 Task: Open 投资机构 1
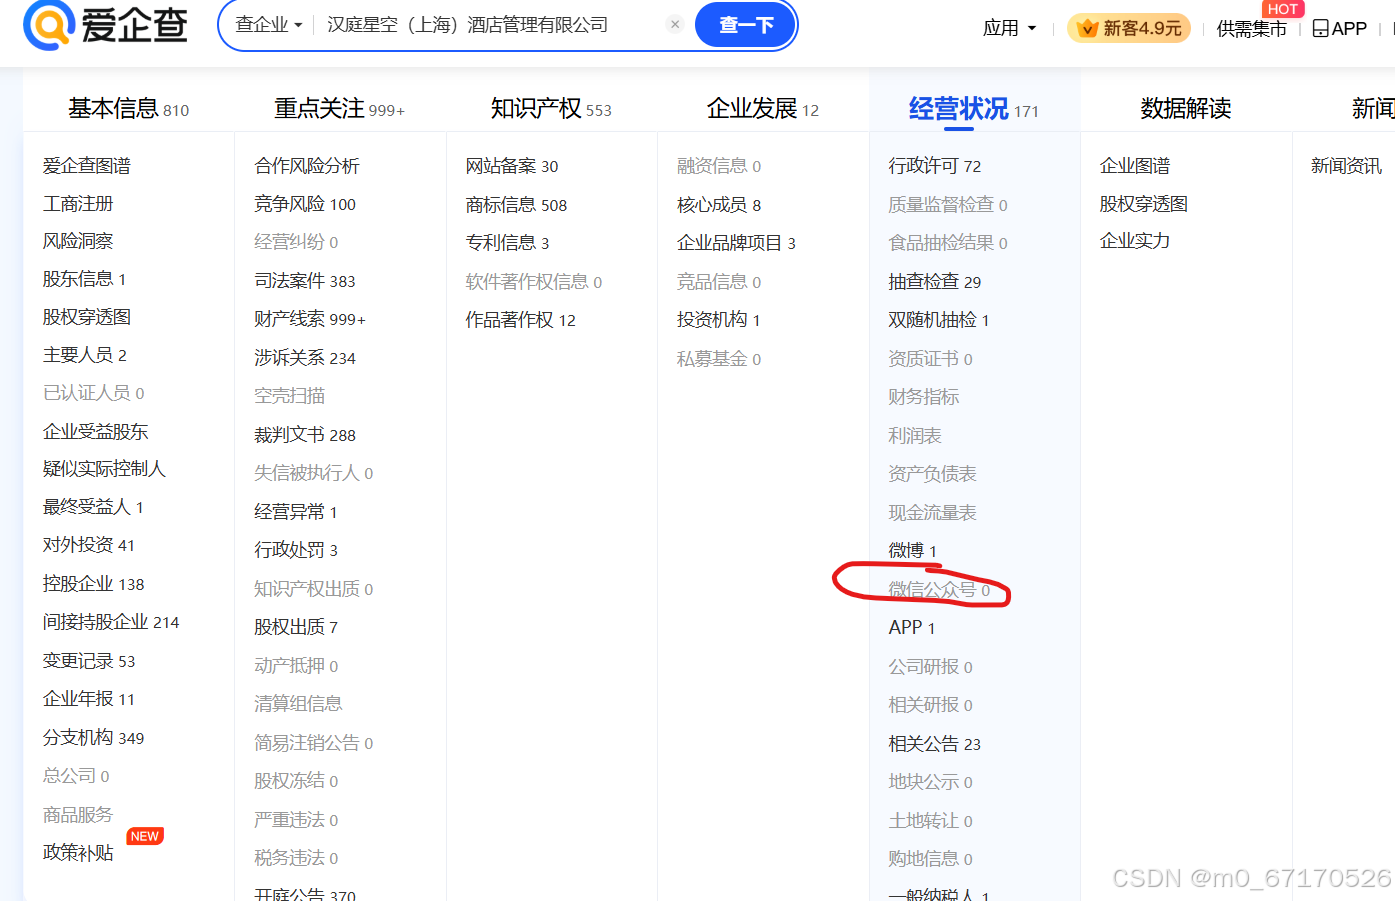pos(719,320)
